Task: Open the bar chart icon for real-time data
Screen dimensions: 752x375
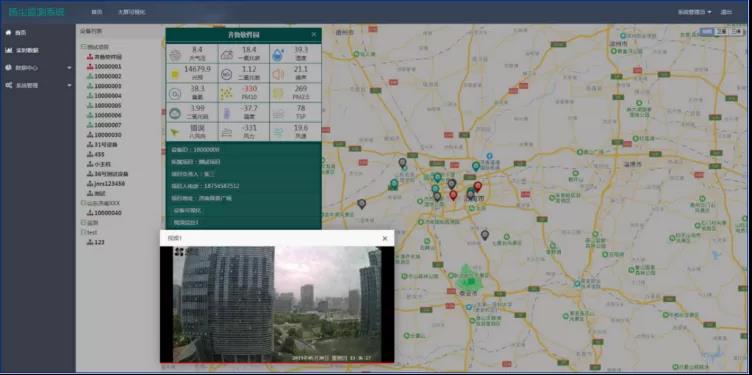Action: click(8, 50)
